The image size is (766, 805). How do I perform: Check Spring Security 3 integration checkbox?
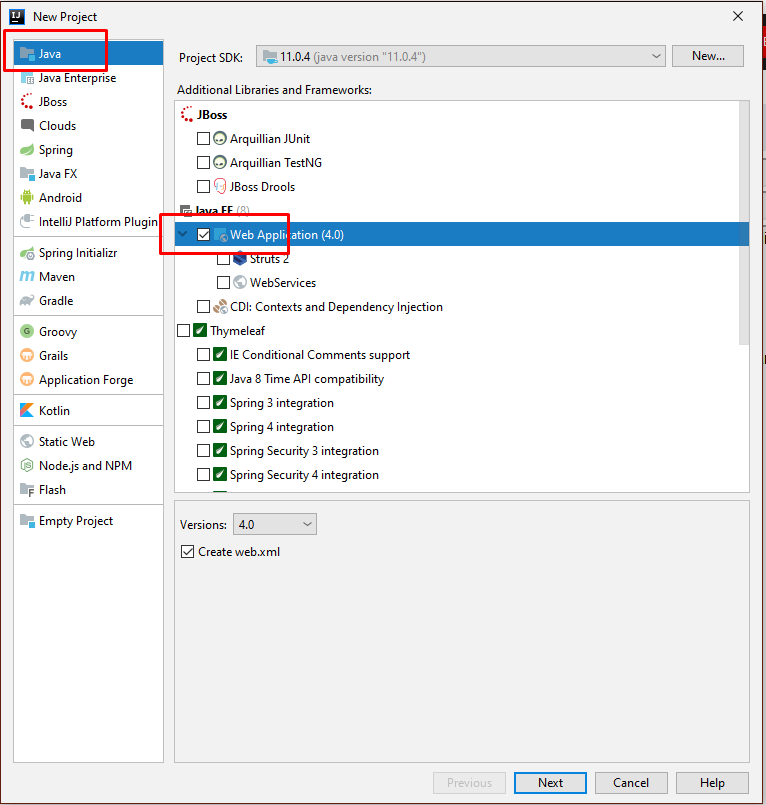point(203,450)
